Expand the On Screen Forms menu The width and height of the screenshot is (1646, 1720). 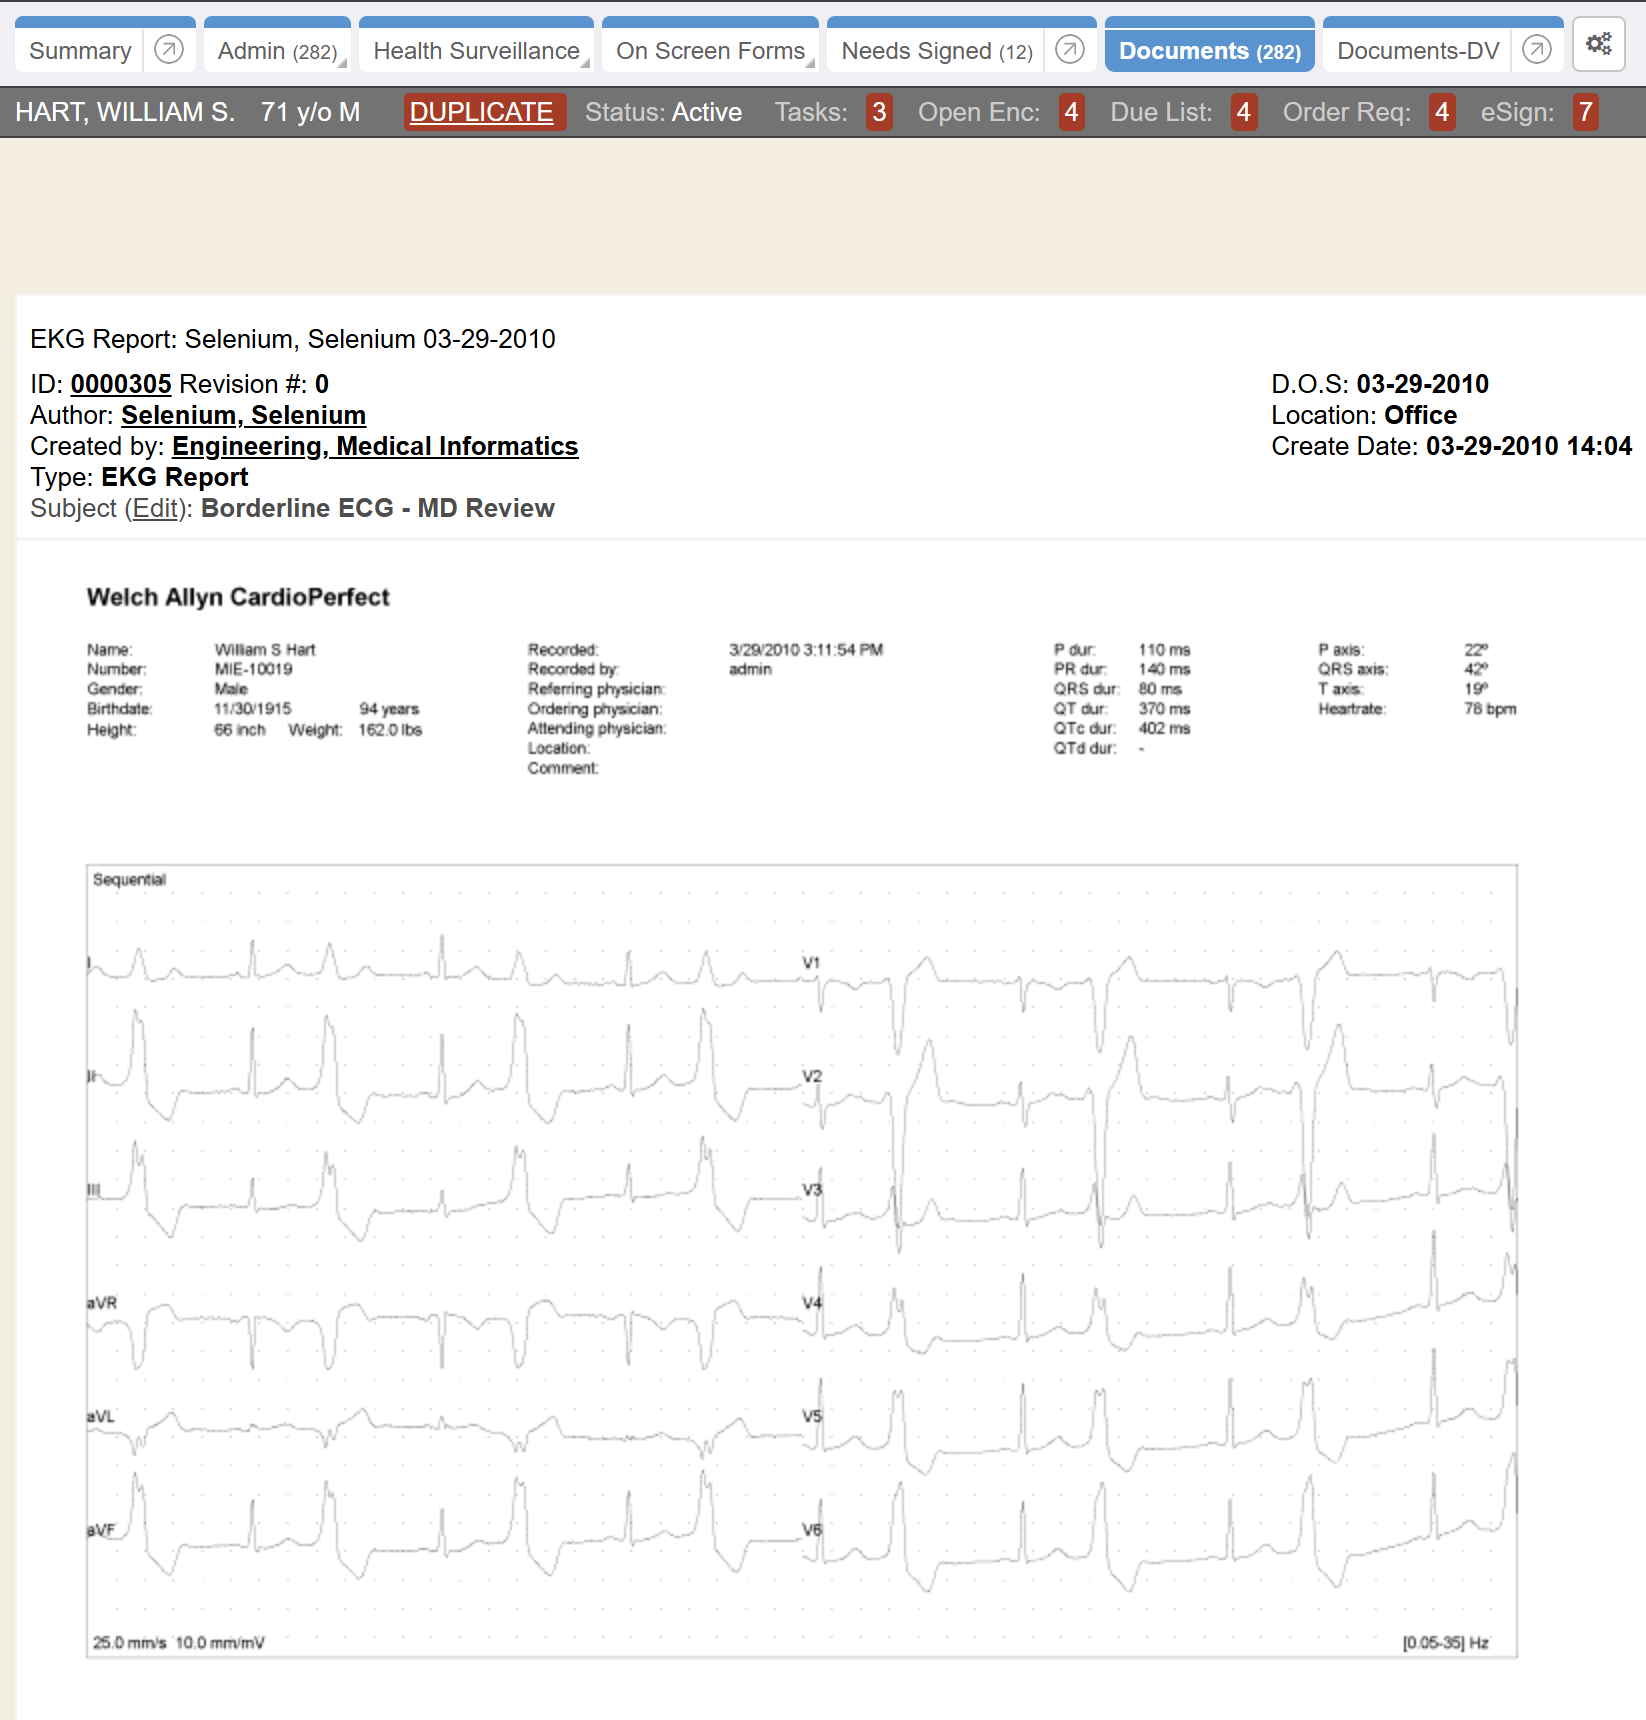tap(810, 63)
